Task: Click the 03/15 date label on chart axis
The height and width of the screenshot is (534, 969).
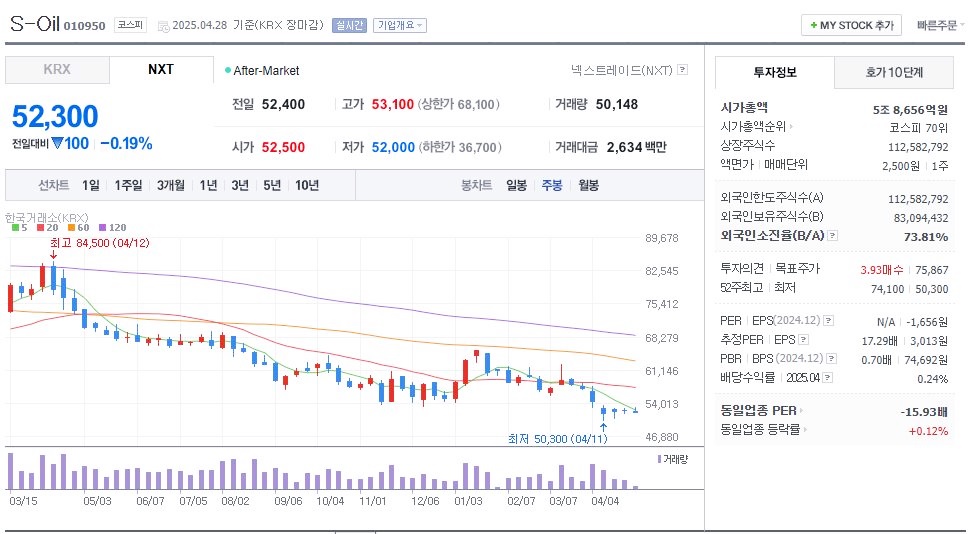Action: tap(23, 501)
